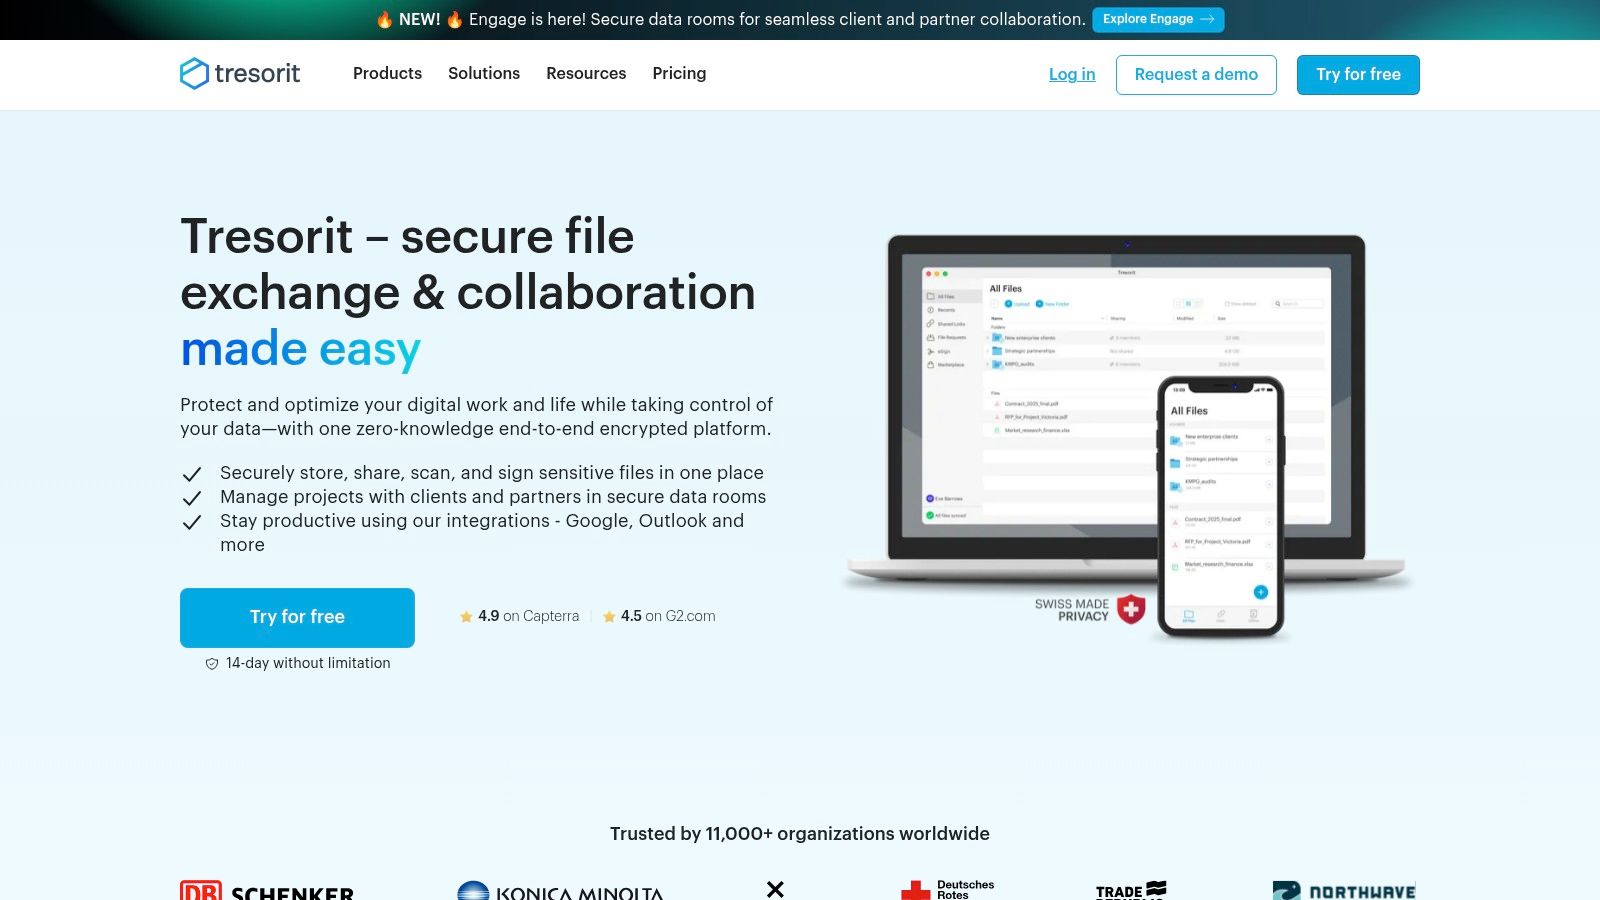Click the Tresorit logo
The height and width of the screenshot is (900, 1600).
tap(240, 73)
